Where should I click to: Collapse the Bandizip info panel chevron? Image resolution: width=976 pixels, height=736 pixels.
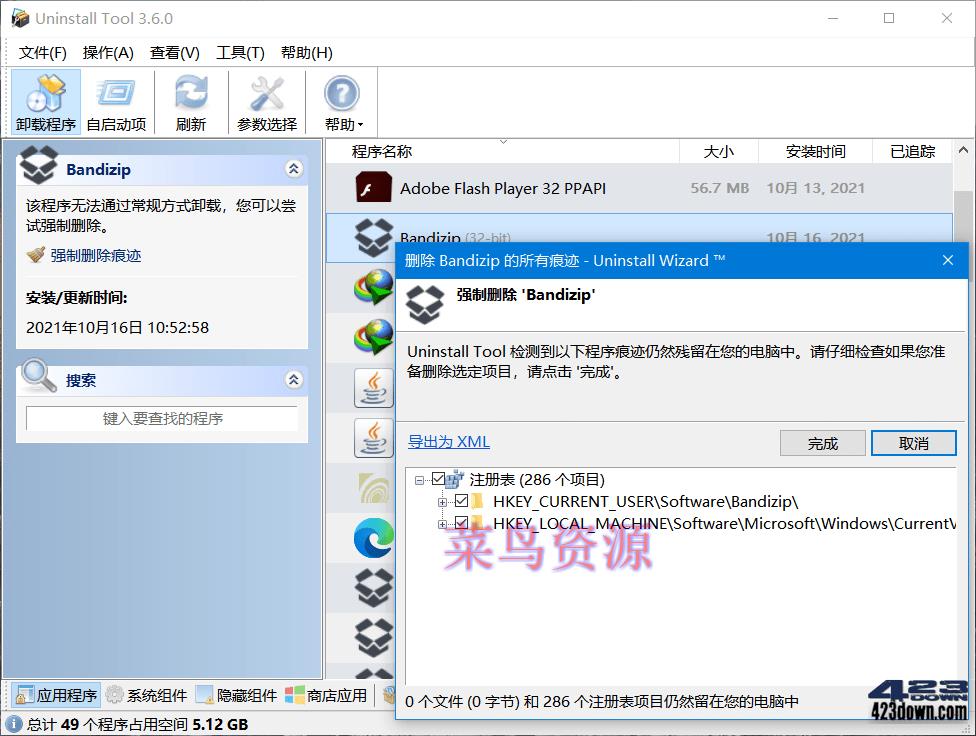[x=293, y=169]
